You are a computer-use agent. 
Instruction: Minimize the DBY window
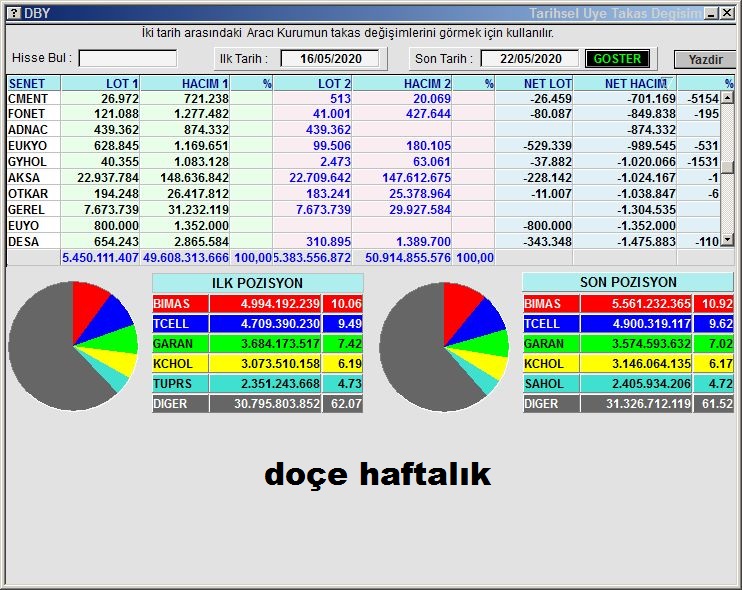[x=711, y=13]
